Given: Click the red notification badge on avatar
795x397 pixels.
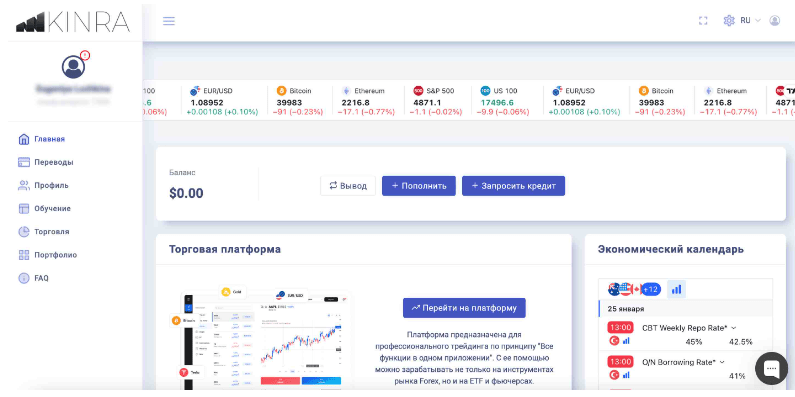Looking at the screenshot, I should point(85,55).
